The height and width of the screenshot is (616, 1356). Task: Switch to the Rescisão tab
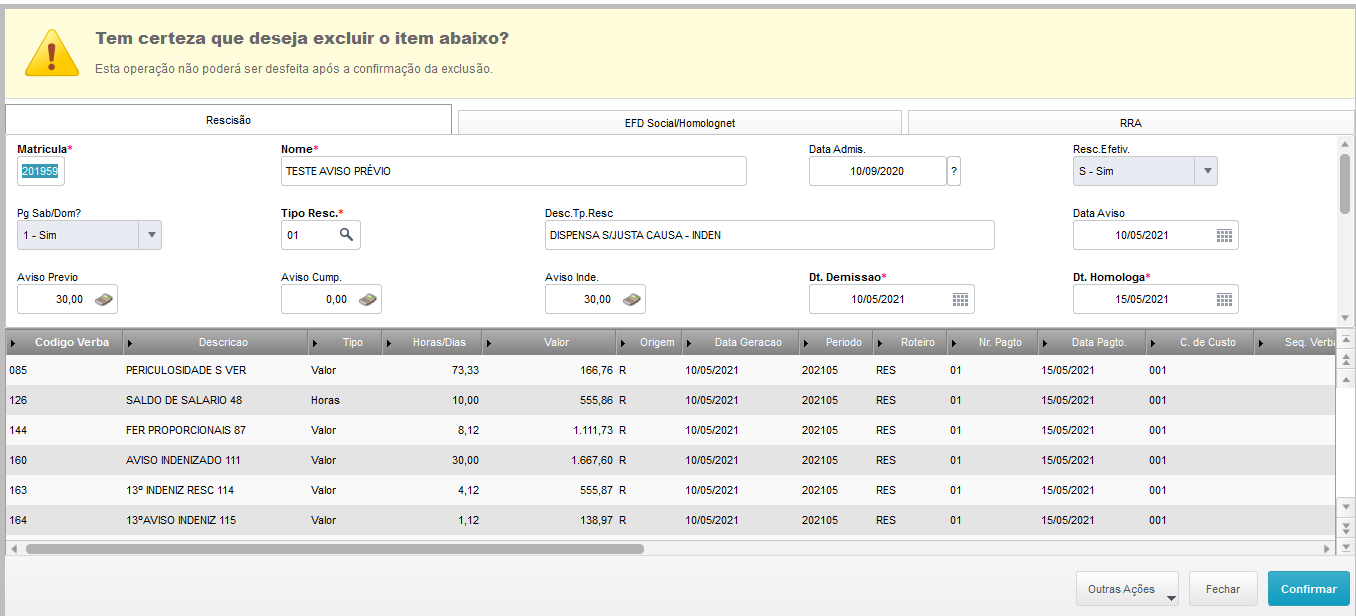pos(228,120)
